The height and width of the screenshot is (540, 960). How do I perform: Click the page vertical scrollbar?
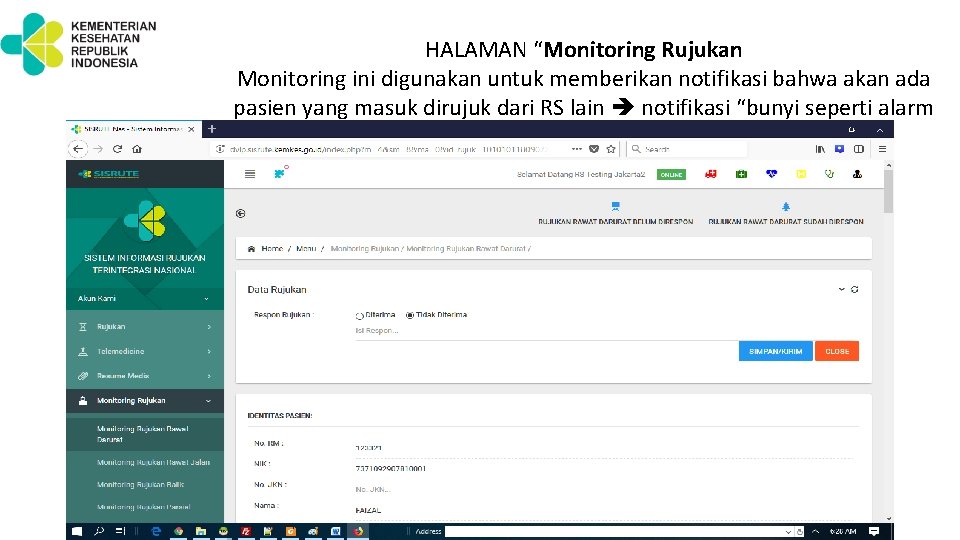[888, 191]
